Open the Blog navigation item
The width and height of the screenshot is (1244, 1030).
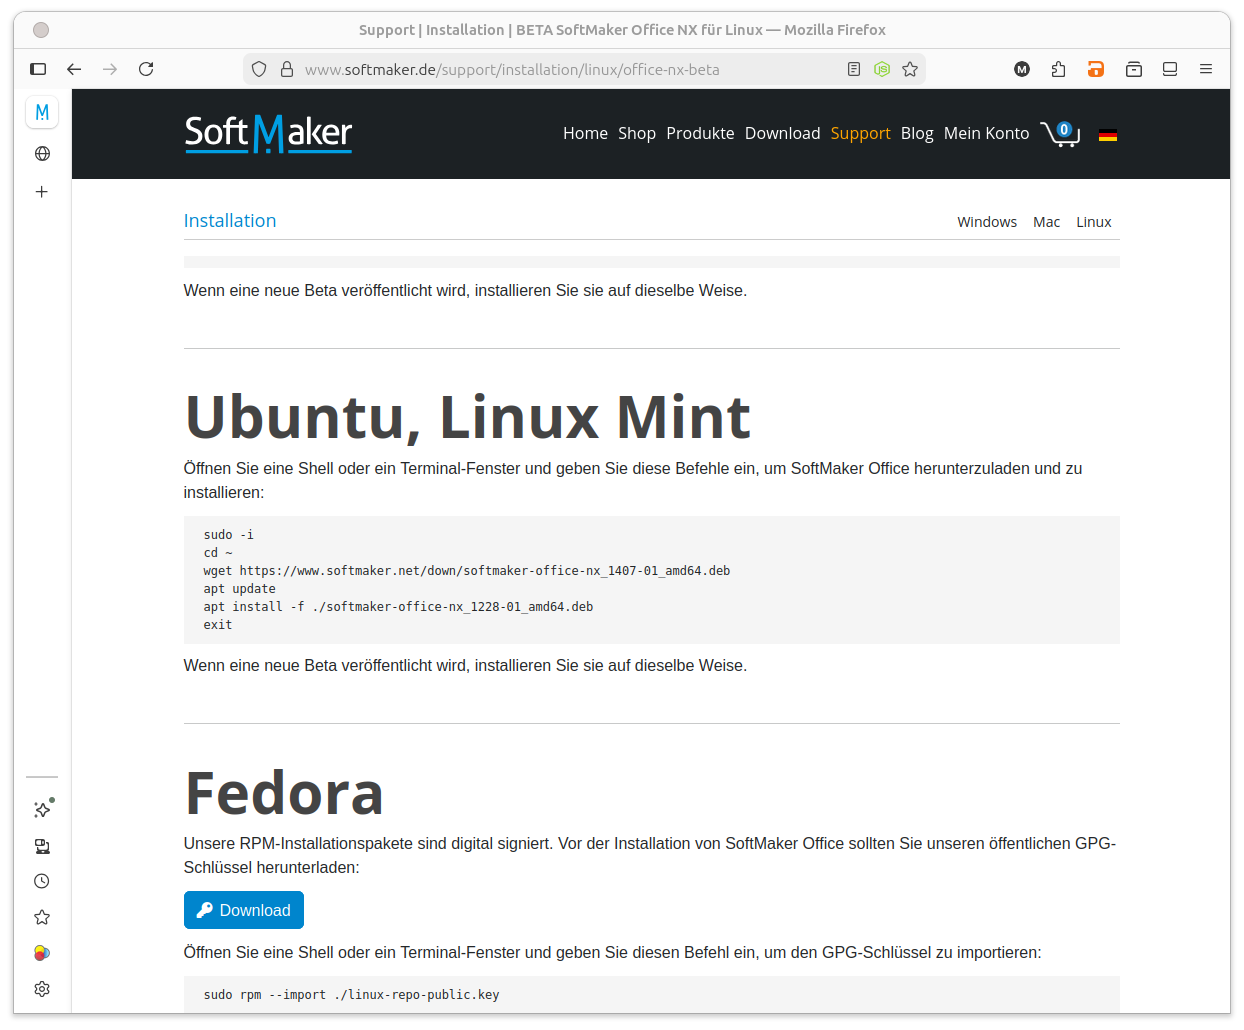pyautogui.click(x=917, y=133)
